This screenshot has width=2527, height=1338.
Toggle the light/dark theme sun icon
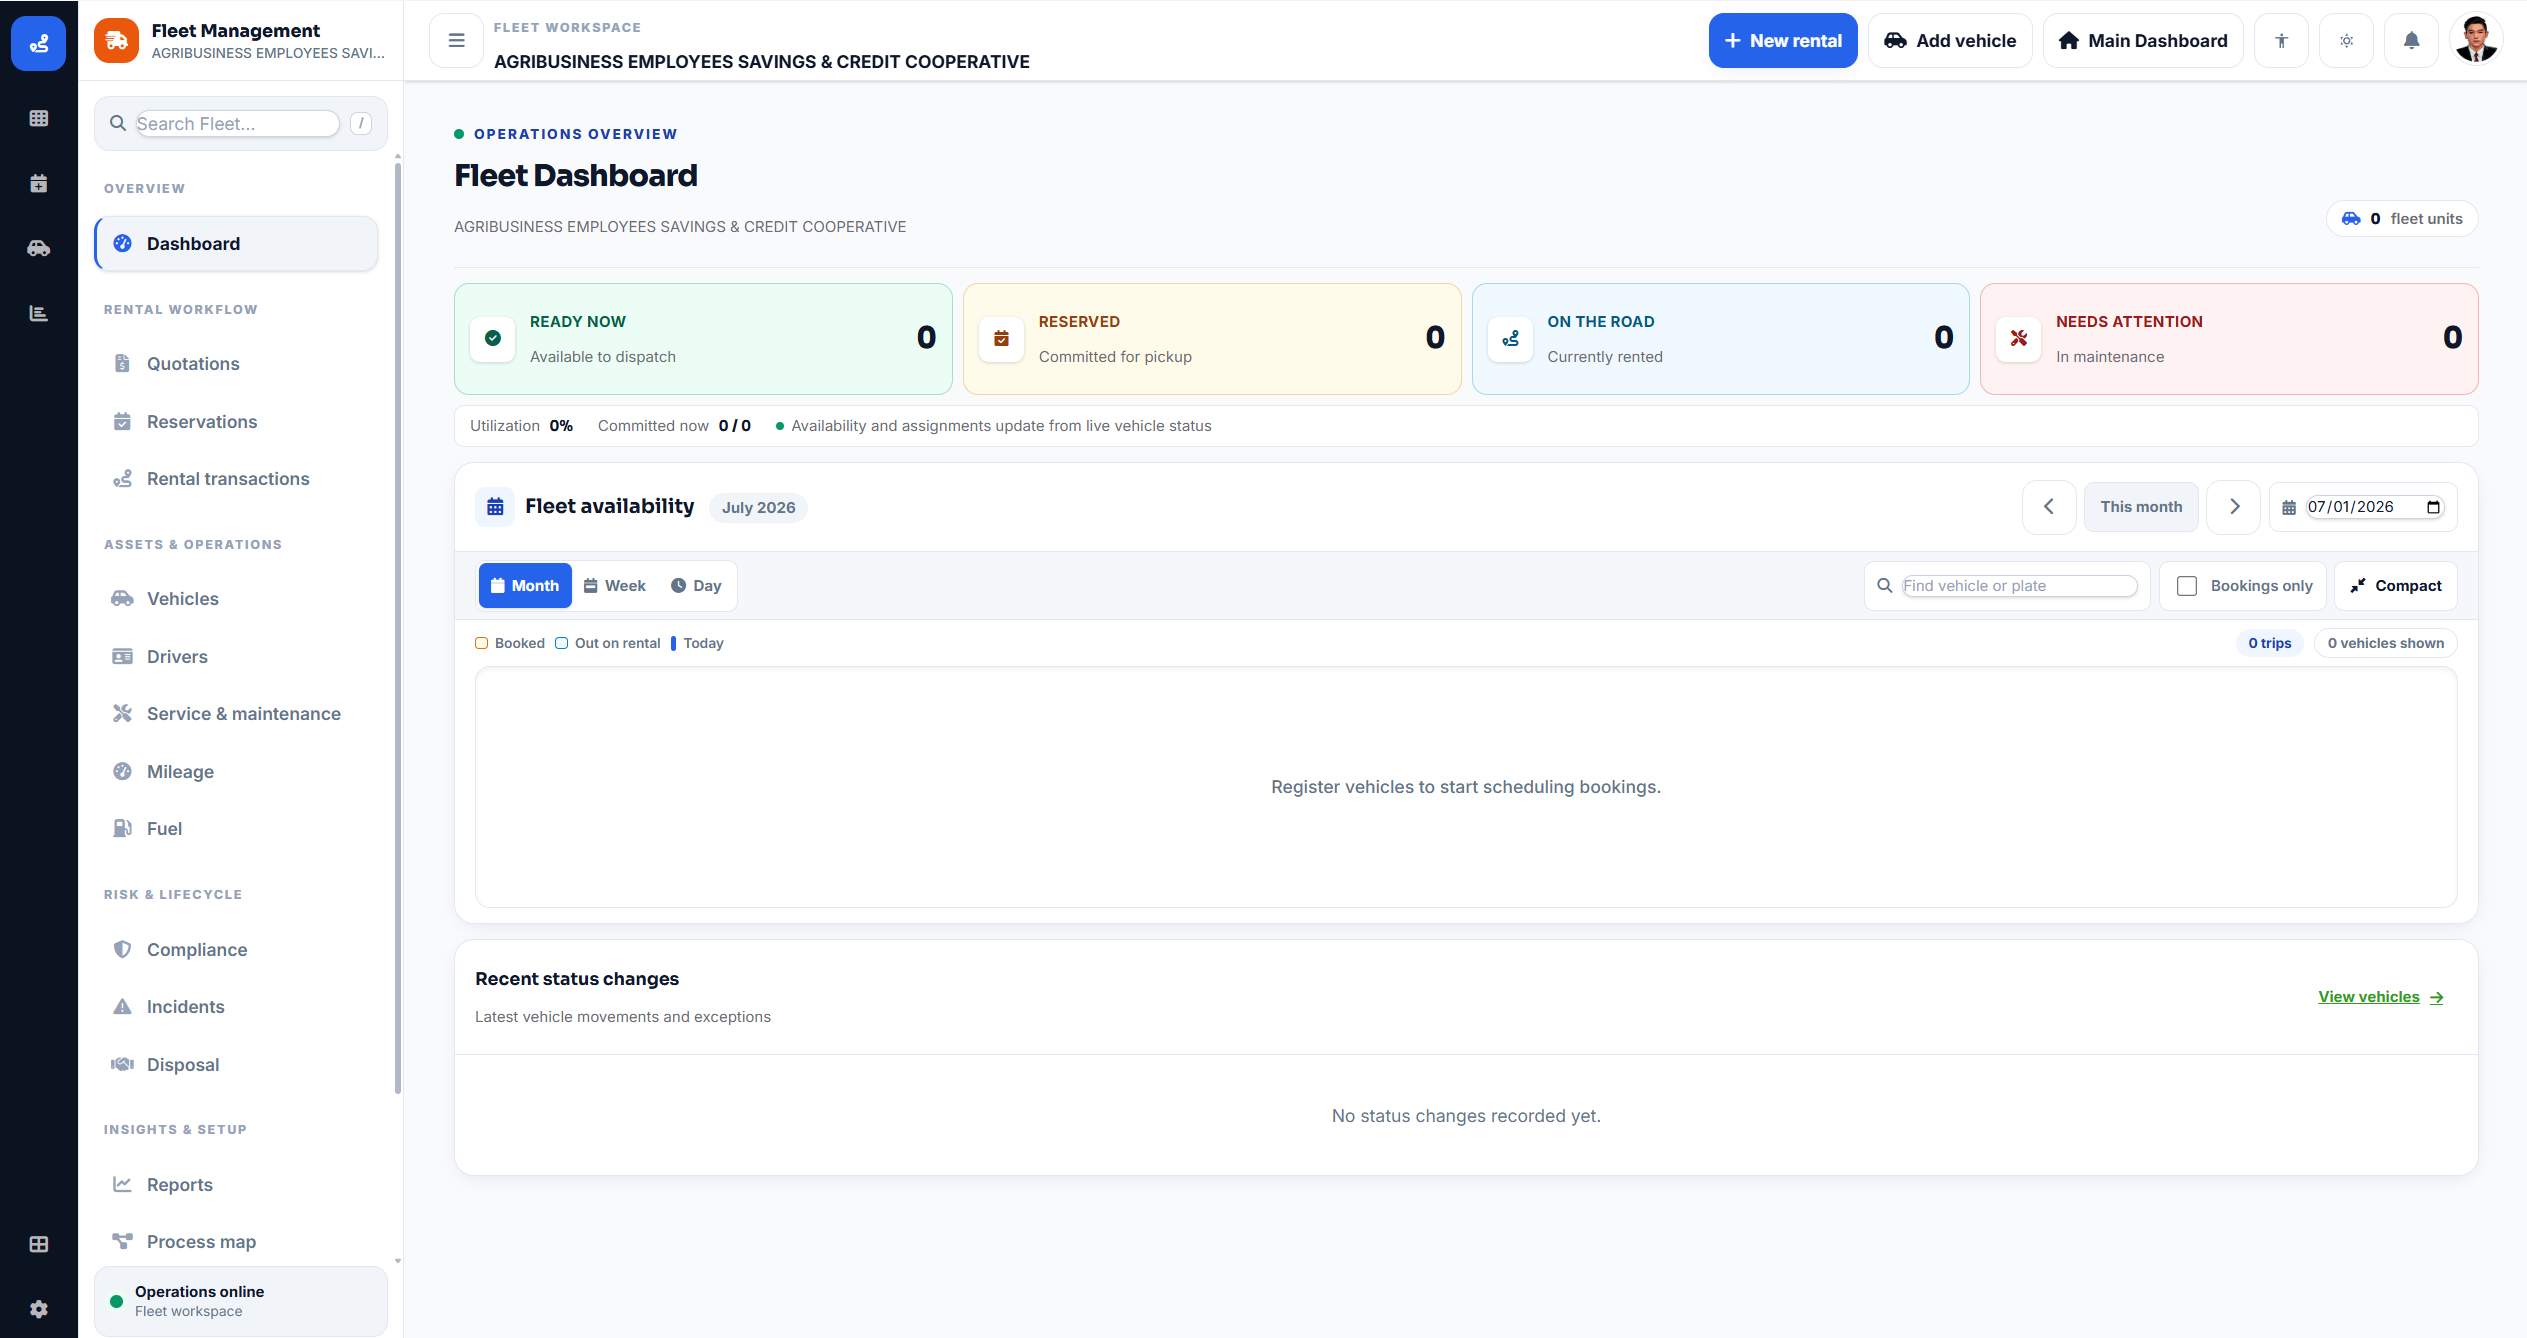pos(2346,41)
